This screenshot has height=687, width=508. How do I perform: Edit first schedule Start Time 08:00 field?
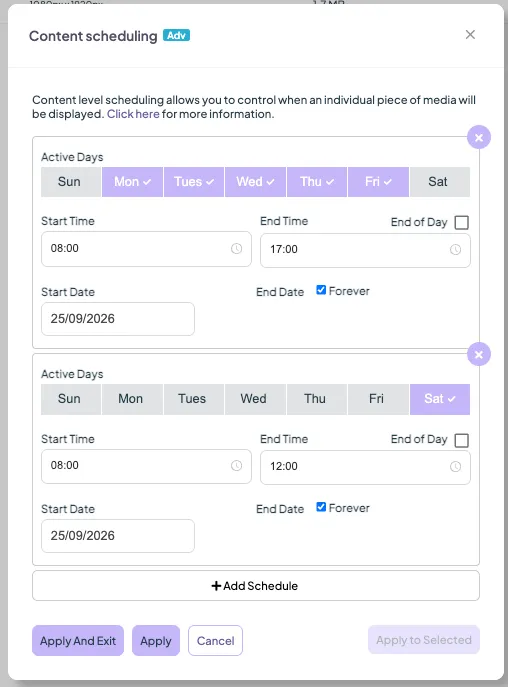point(146,249)
